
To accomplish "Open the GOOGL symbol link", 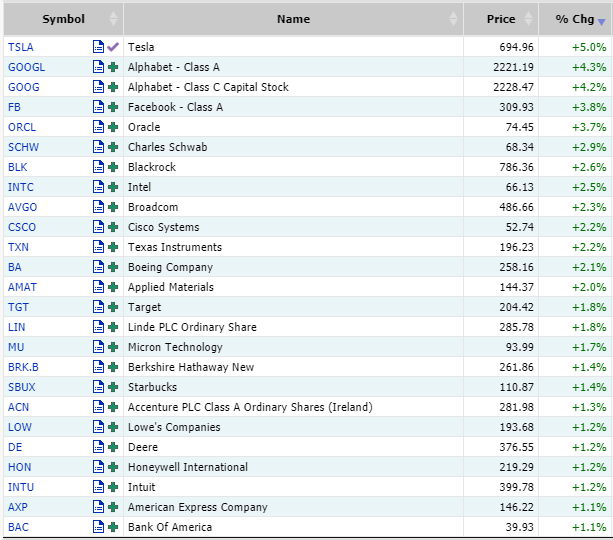I will click(x=27, y=67).
